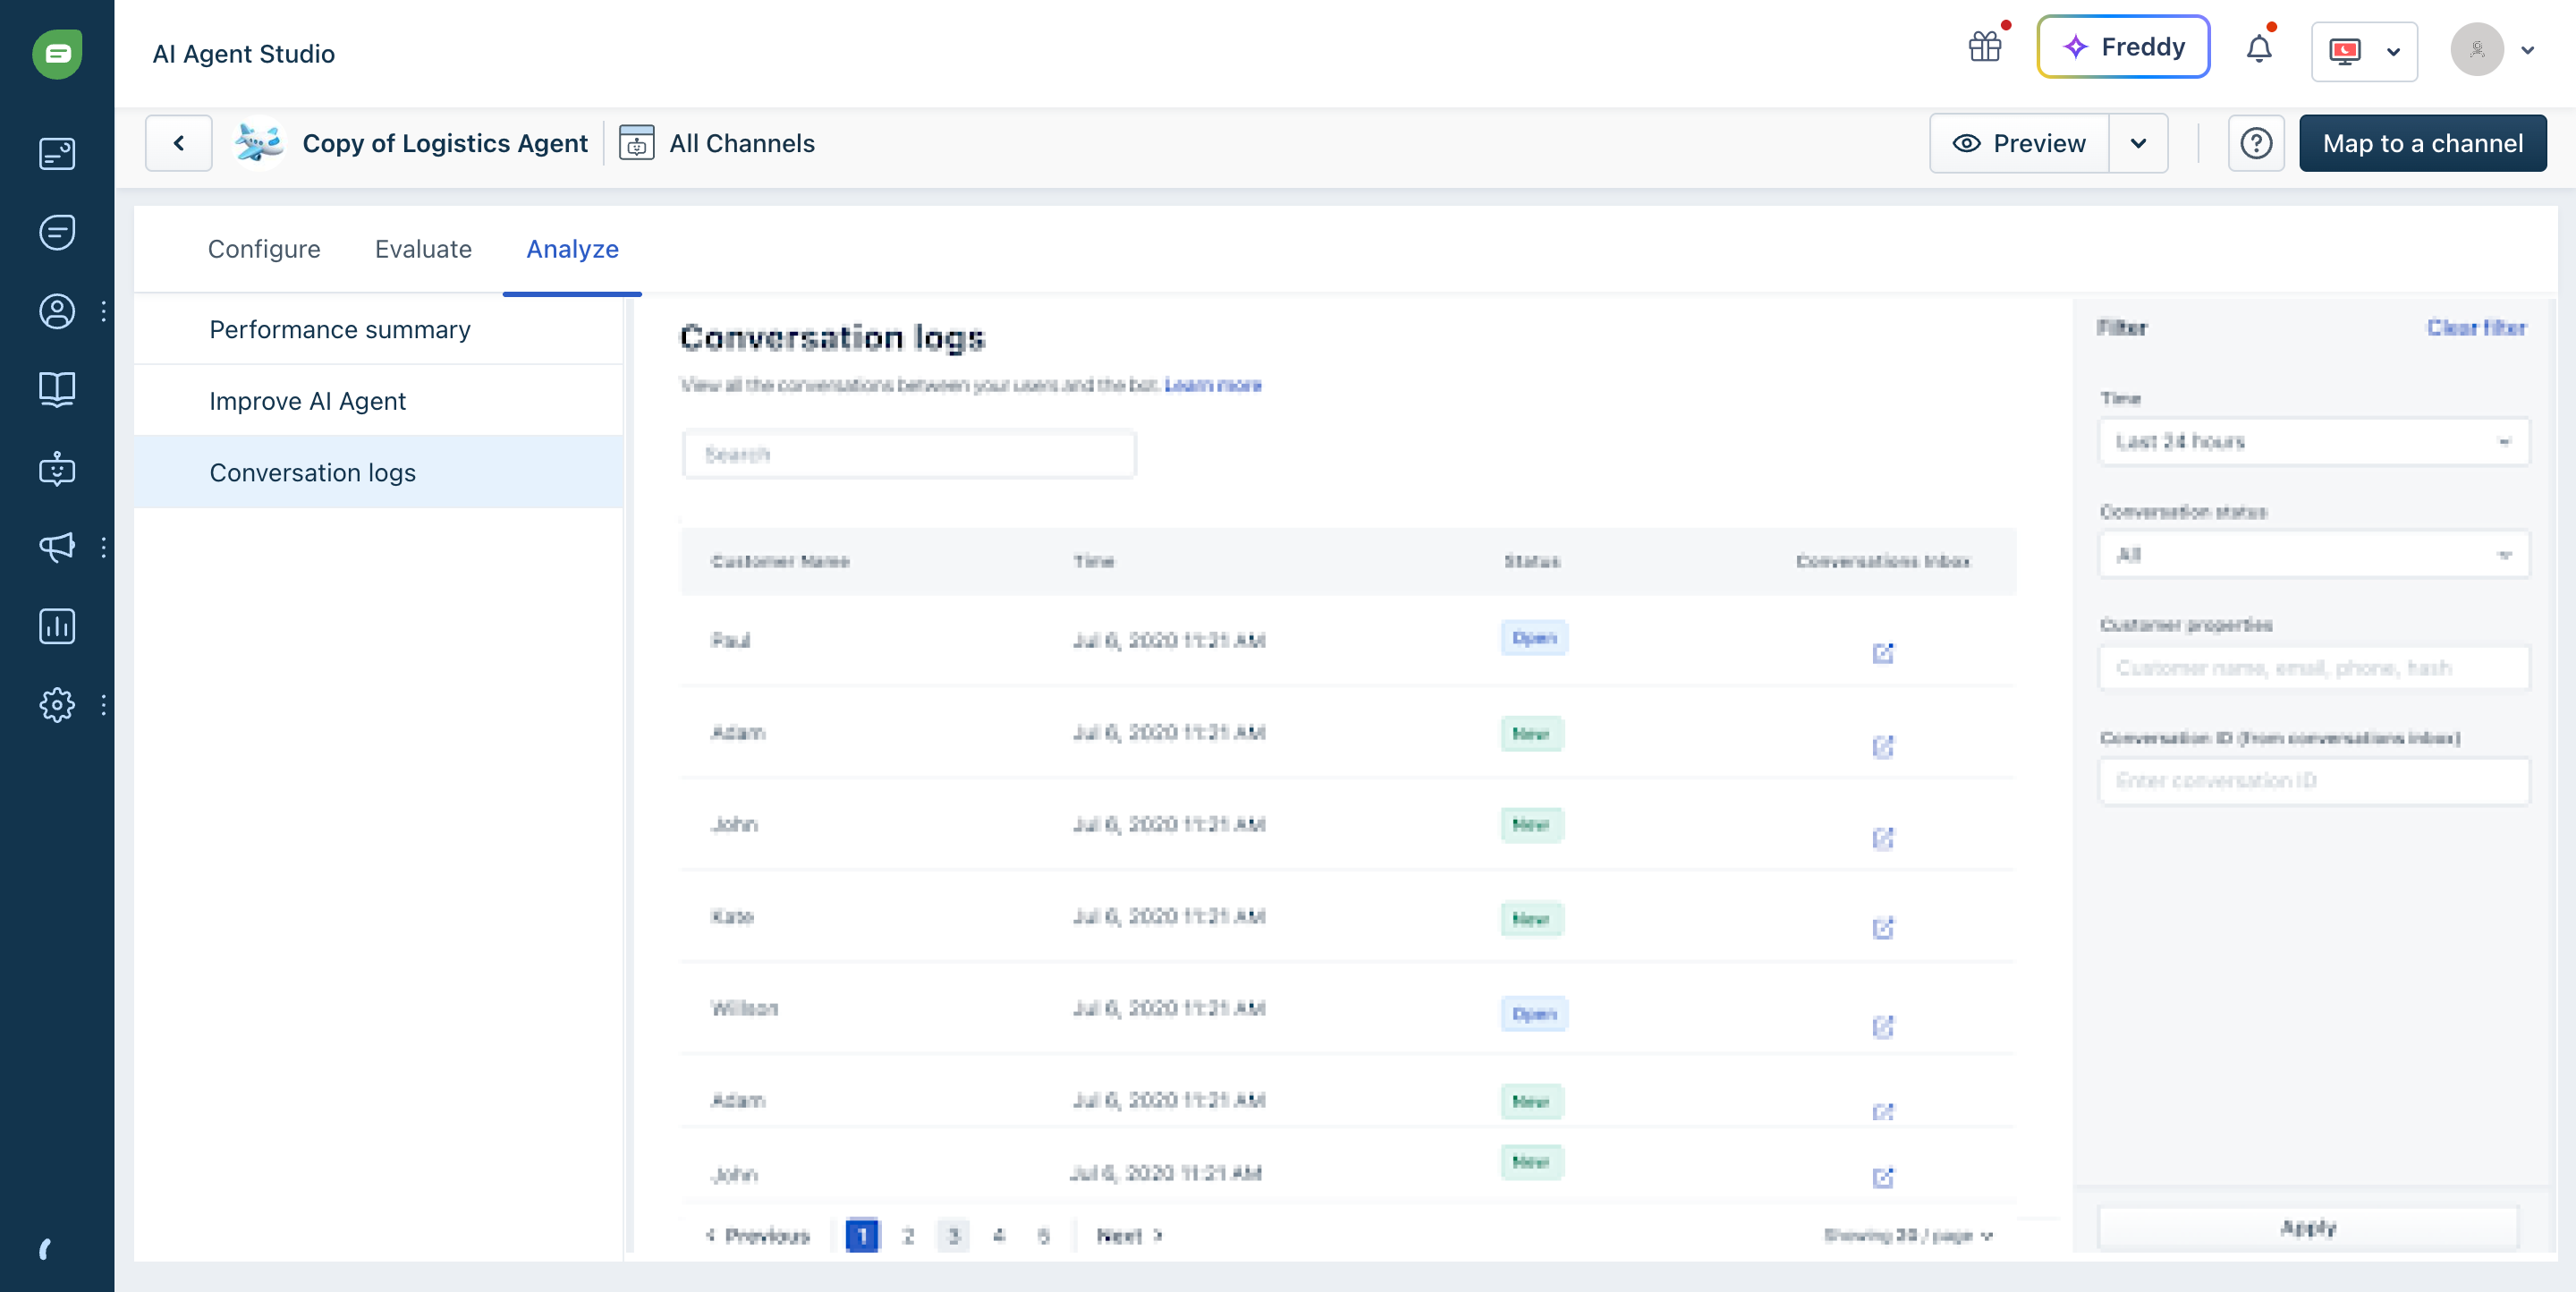Select Performance summary in side menu
Image resolution: width=2576 pixels, height=1292 pixels.
click(x=340, y=330)
